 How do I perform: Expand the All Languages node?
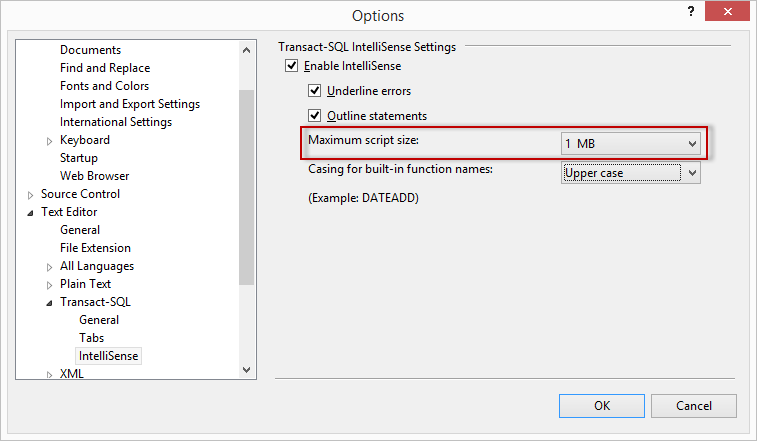(x=50, y=267)
